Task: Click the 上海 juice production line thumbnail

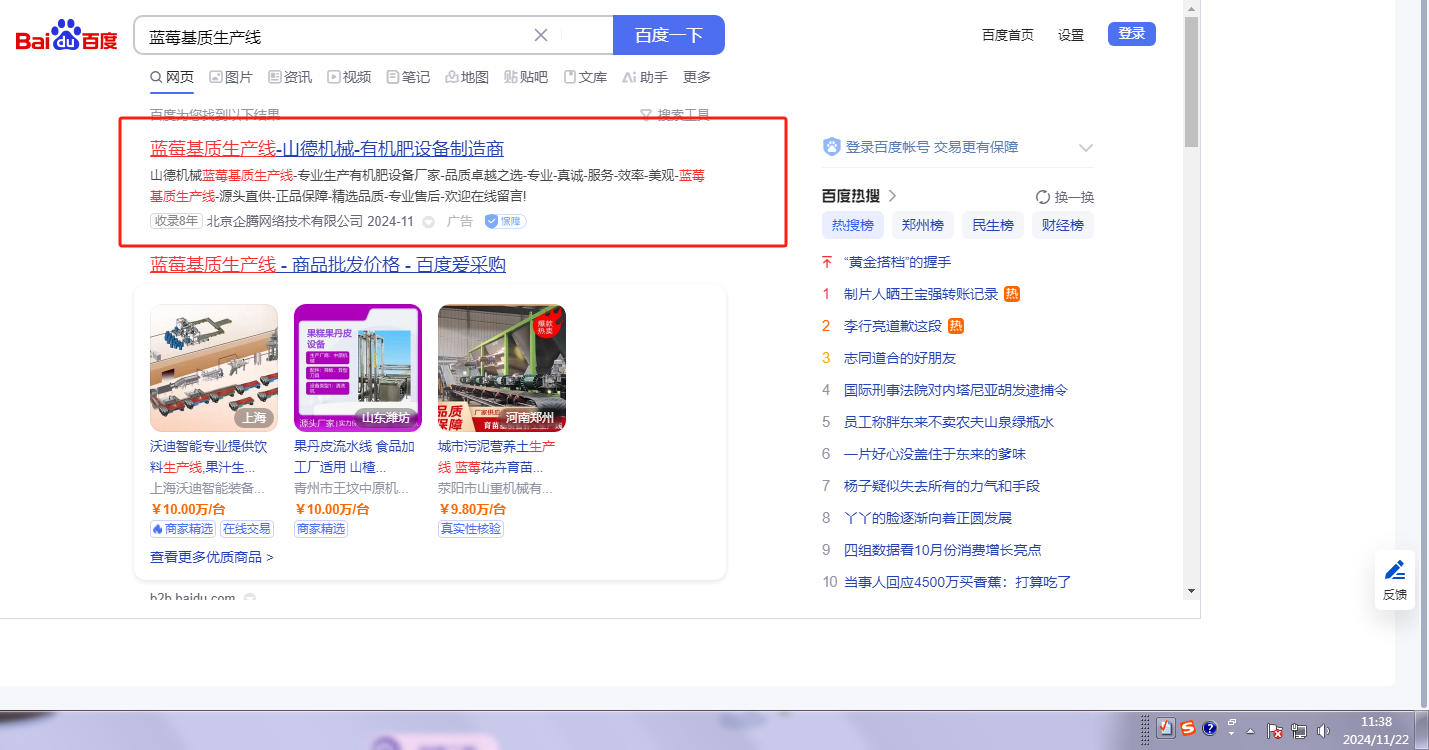Action: coord(214,367)
